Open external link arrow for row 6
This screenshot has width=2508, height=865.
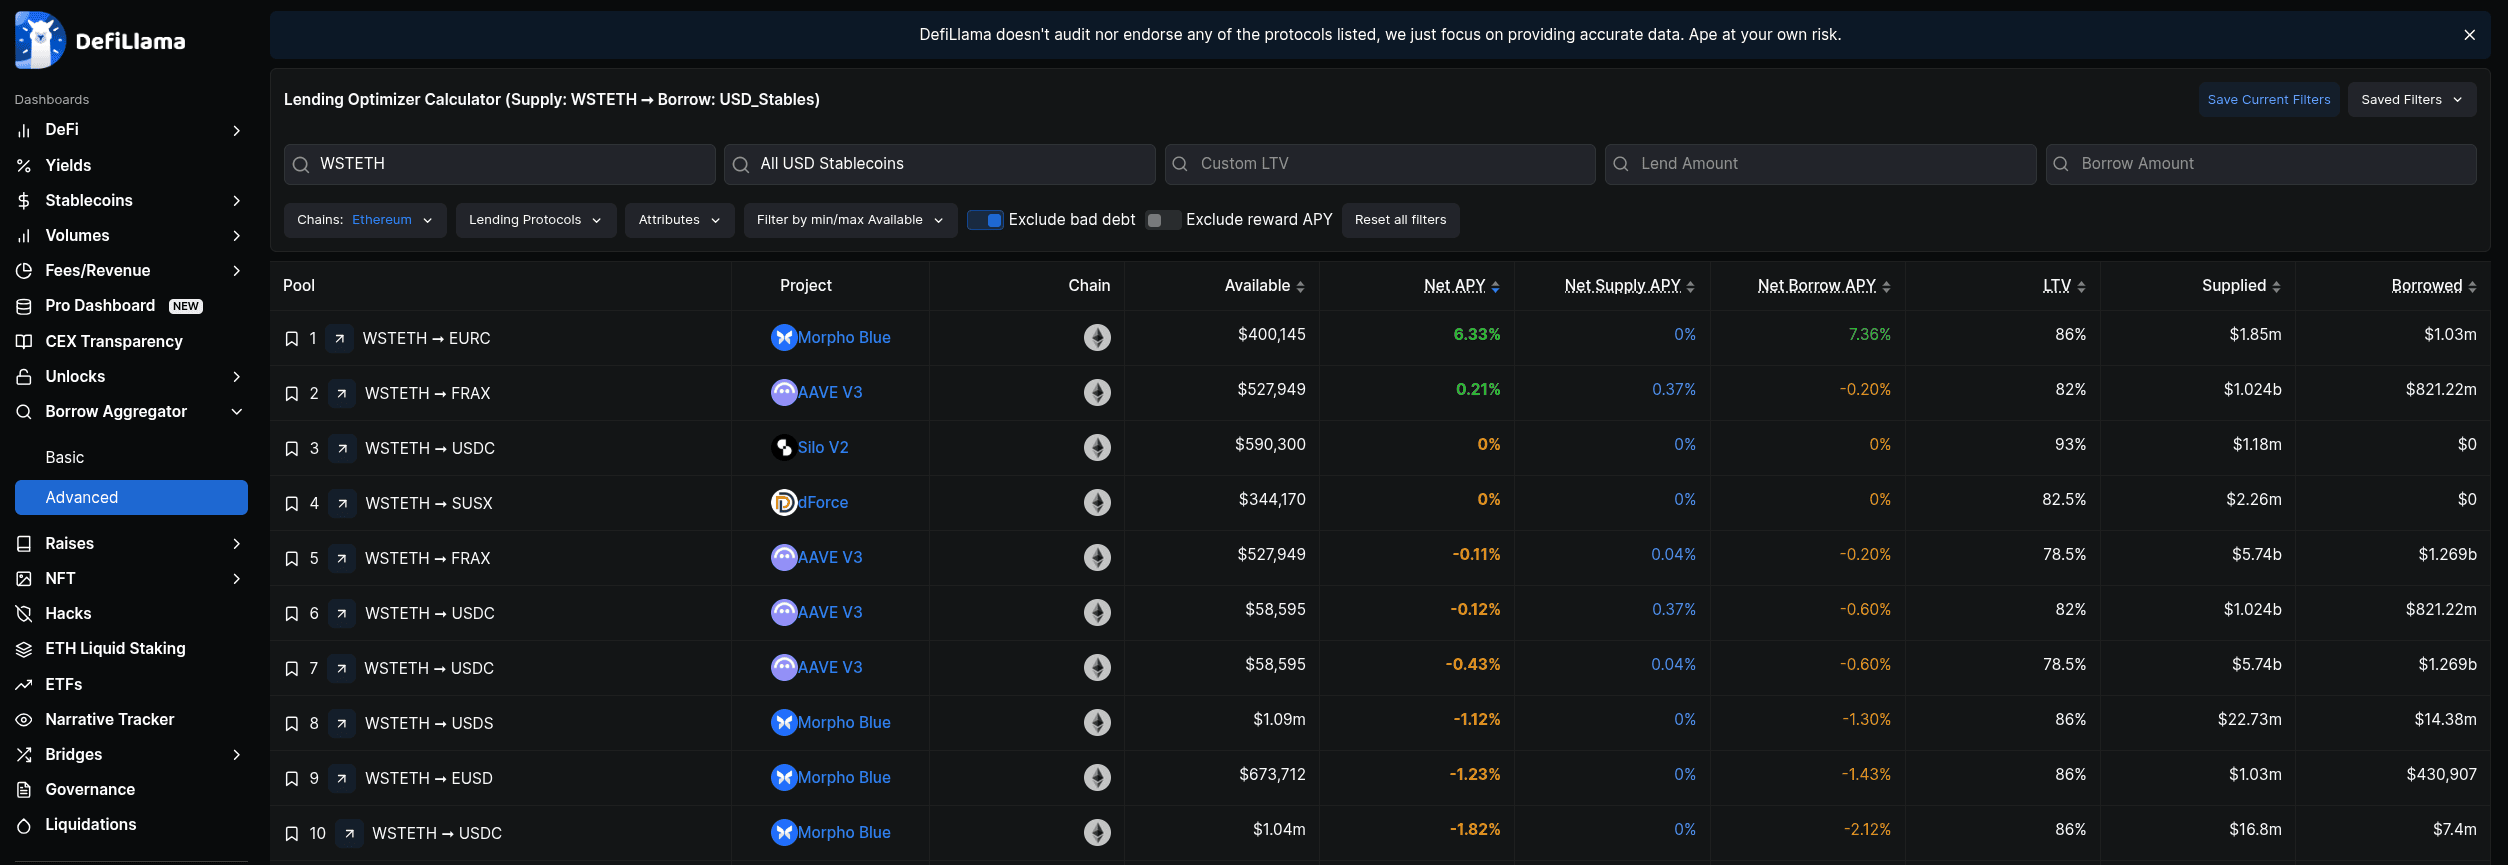pos(342,614)
